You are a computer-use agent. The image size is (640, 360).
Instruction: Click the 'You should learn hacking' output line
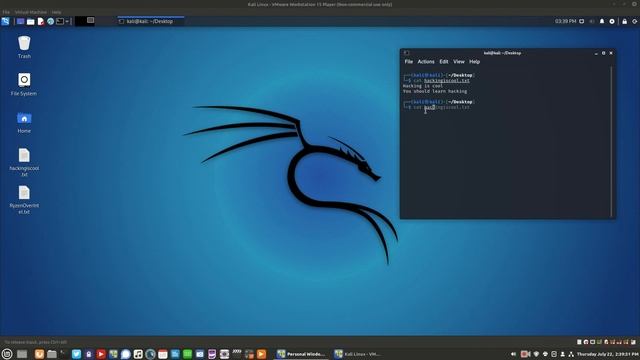tap(435, 91)
